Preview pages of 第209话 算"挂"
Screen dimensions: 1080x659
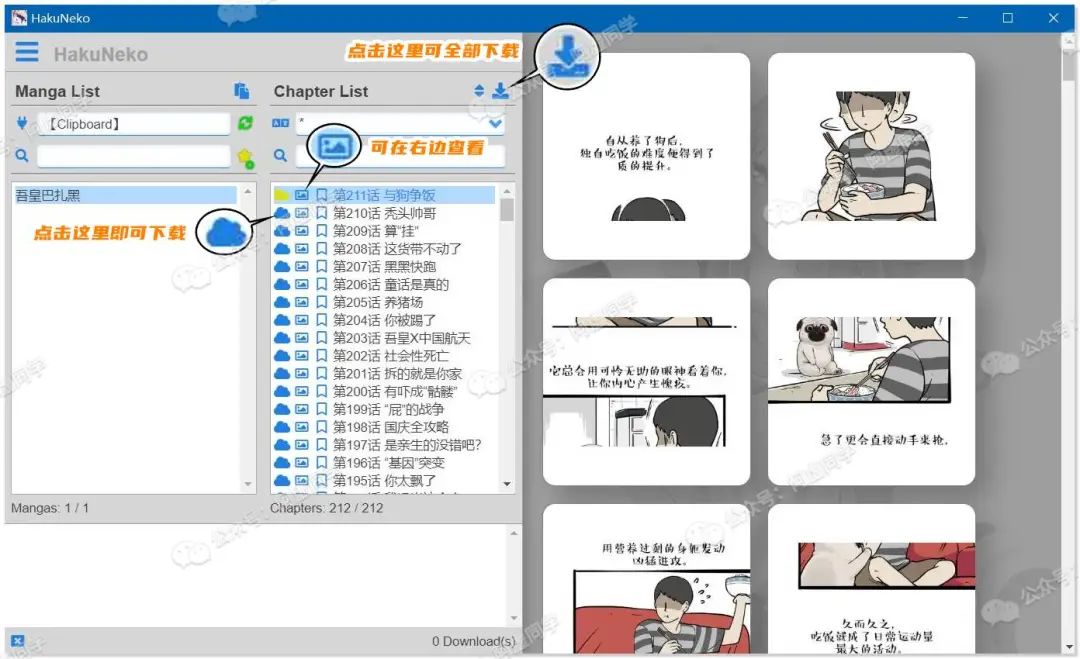(x=302, y=231)
